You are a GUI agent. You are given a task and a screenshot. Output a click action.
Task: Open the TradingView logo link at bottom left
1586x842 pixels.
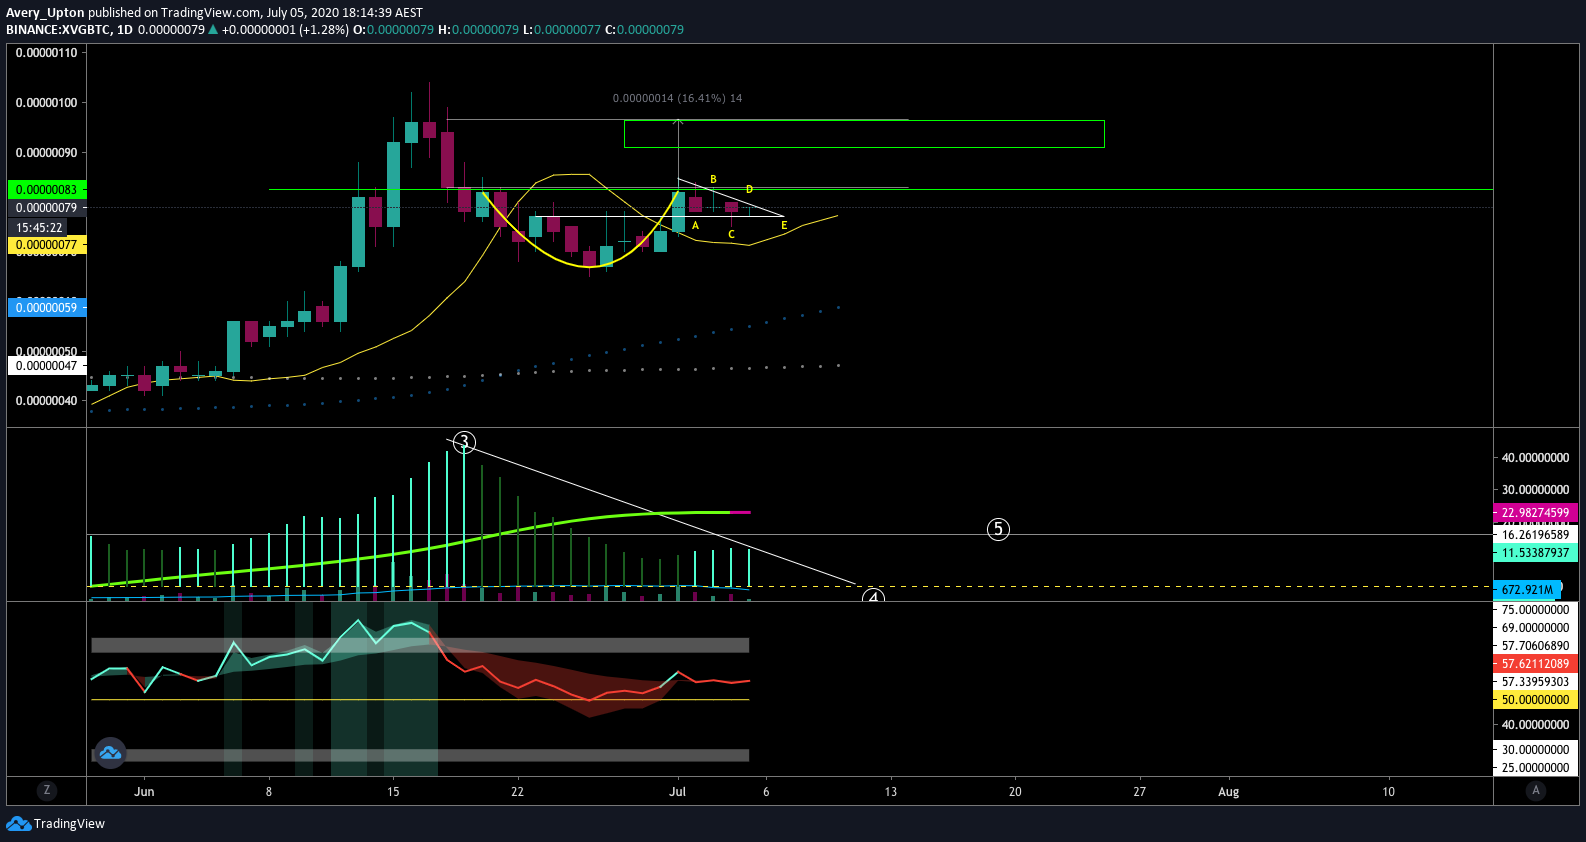tap(56, 823)
